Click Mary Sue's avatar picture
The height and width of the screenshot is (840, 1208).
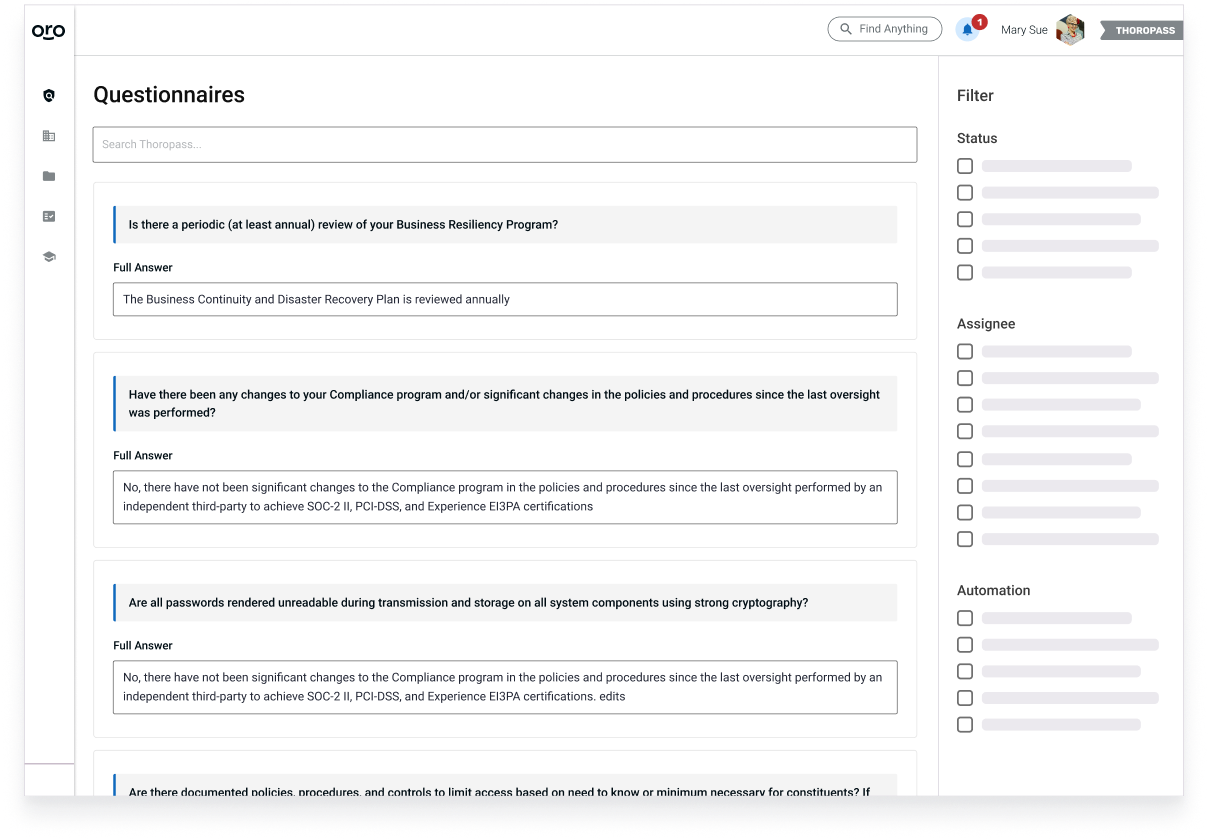click(1070, 30)
